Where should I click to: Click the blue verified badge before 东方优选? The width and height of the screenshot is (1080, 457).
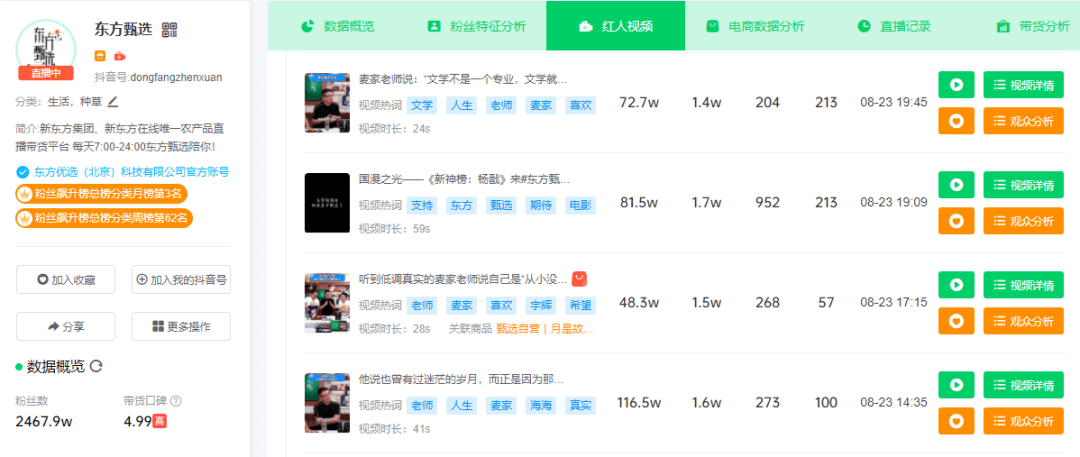point(22,172)
